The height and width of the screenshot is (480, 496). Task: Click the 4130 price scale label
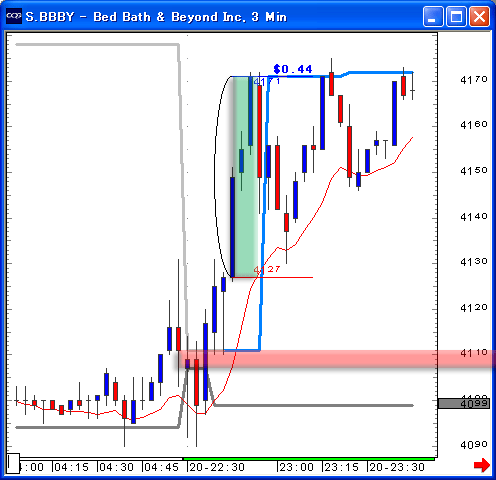[x=474, y=262]
